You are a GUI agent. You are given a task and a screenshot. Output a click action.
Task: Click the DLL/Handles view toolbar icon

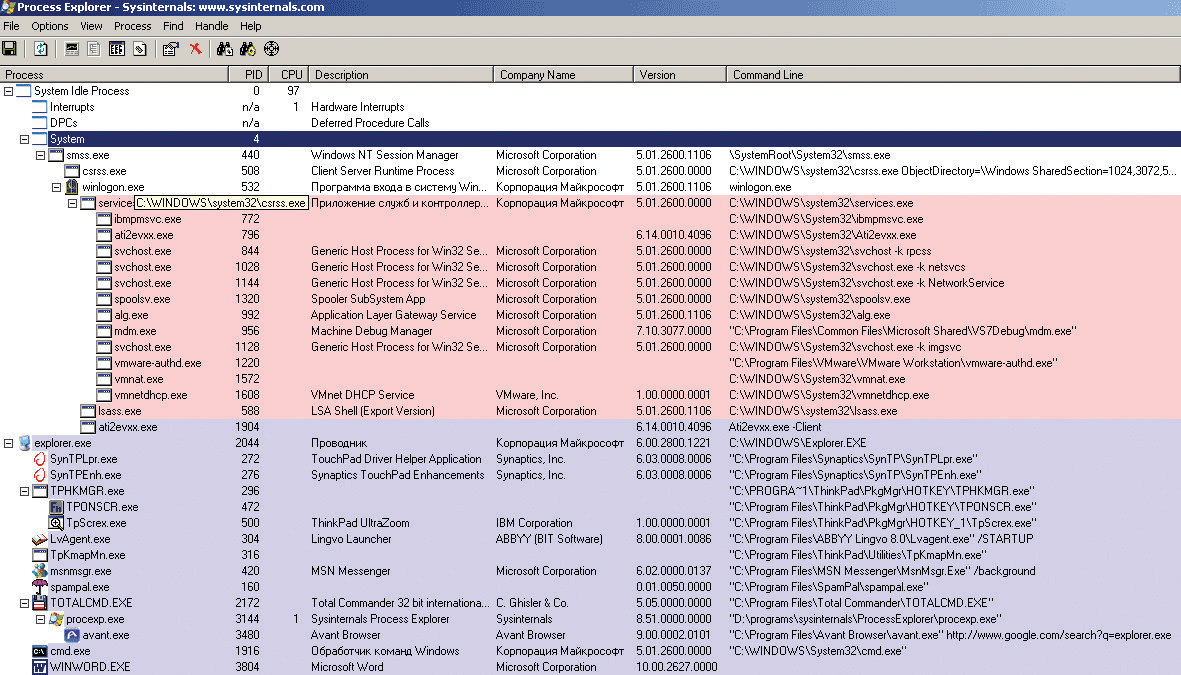tap(140, 49)
